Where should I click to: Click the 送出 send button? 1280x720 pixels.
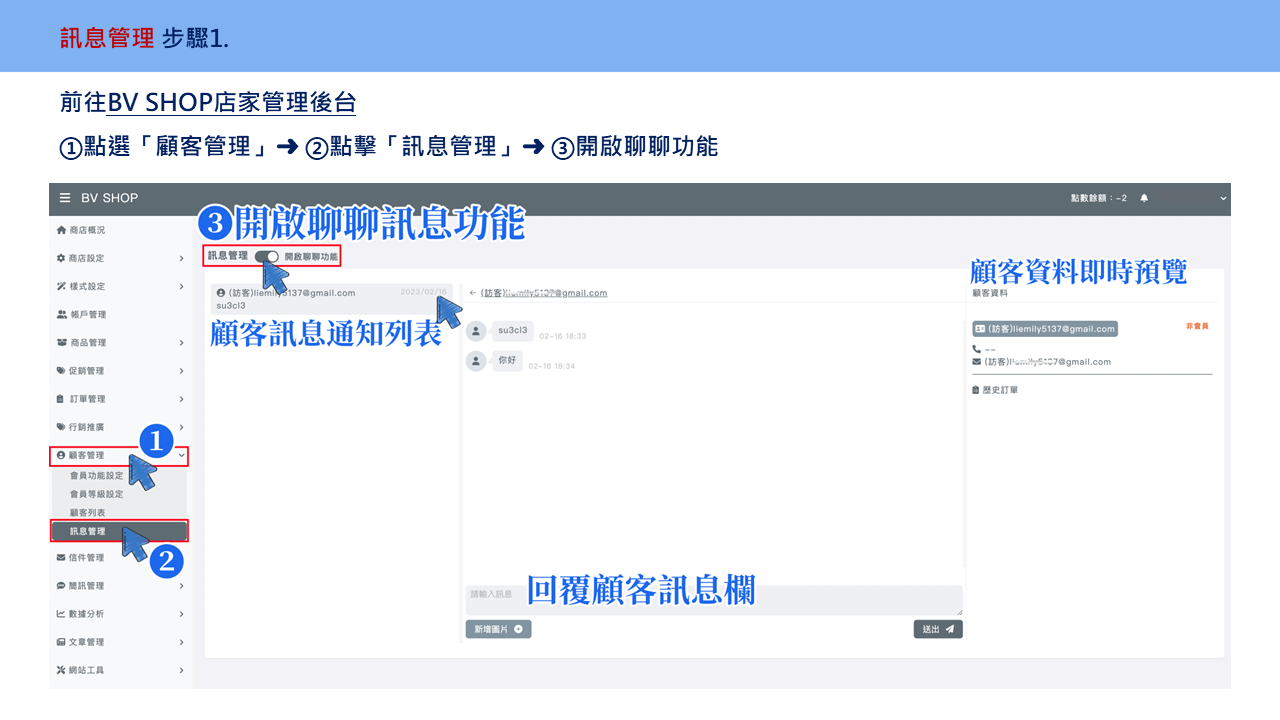coord(938,629)
